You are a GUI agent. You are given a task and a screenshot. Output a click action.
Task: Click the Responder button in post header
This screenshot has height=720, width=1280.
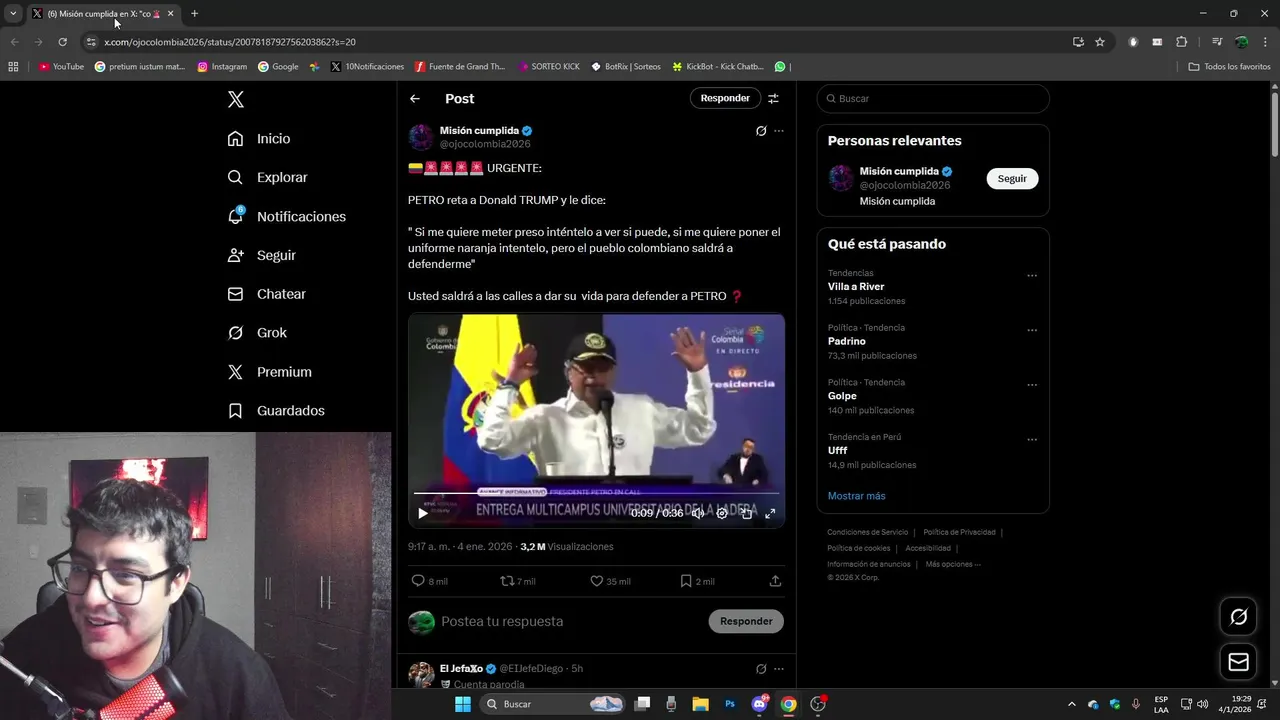coord(725,98)
